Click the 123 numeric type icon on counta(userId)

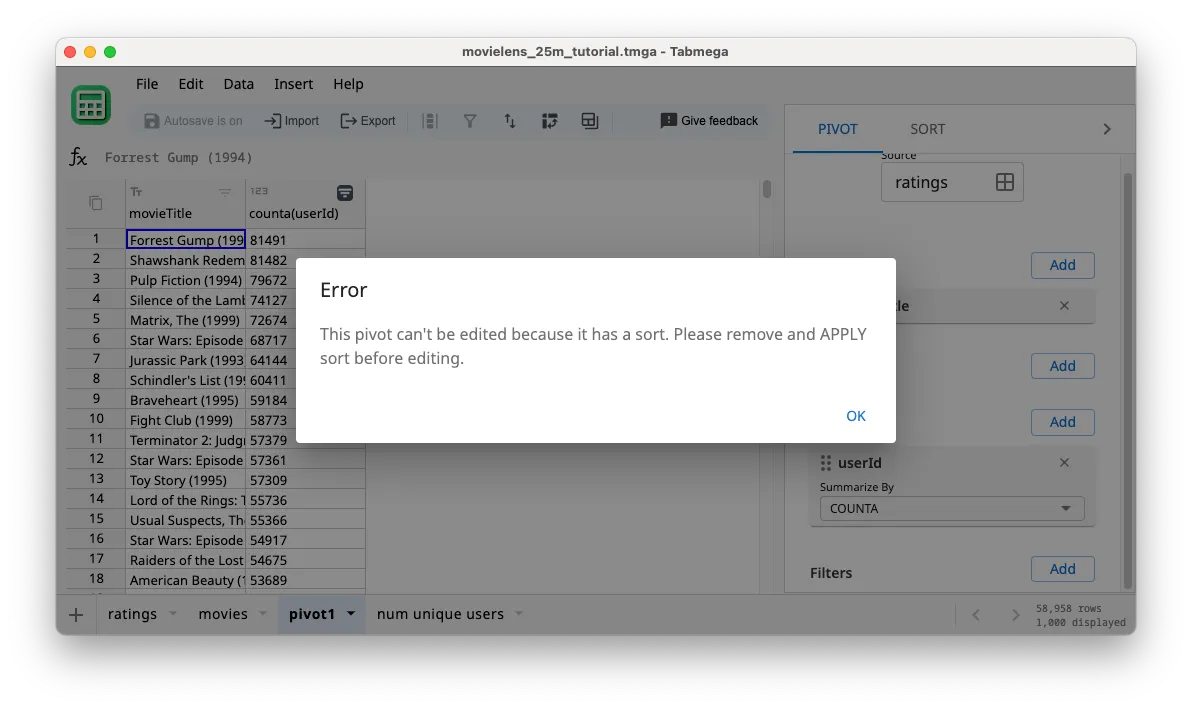[x=259, y=191]
